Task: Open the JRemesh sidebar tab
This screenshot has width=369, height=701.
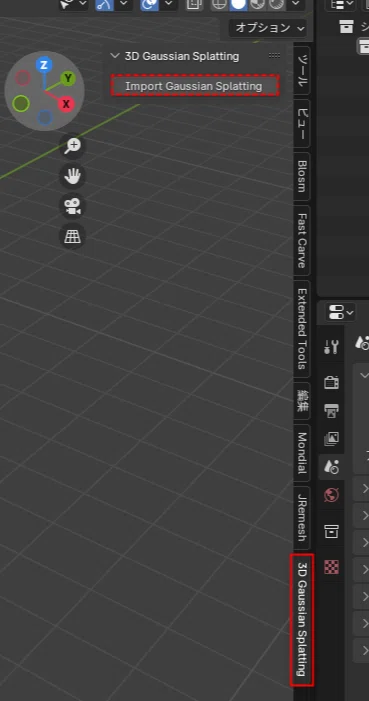Action: 302,517
